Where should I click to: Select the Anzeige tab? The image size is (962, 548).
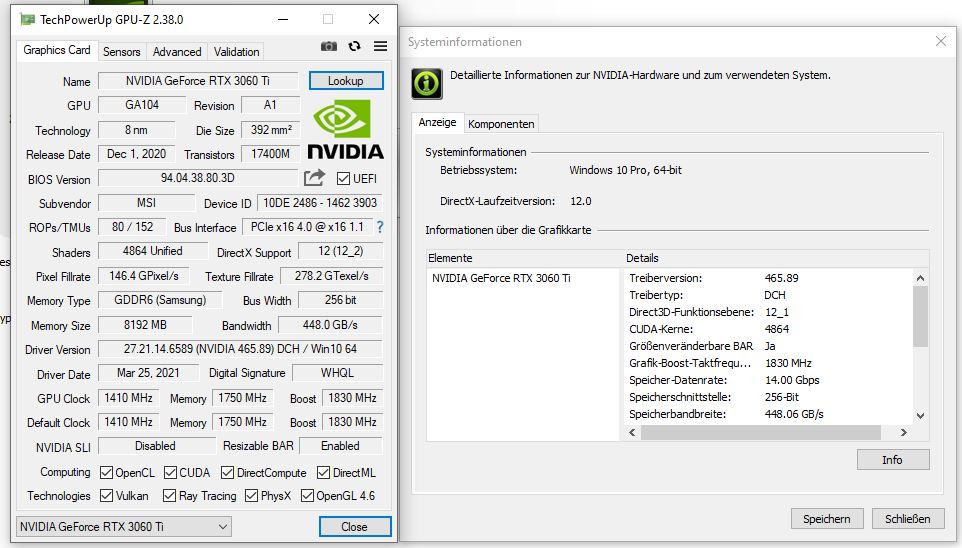click(437, 122)
